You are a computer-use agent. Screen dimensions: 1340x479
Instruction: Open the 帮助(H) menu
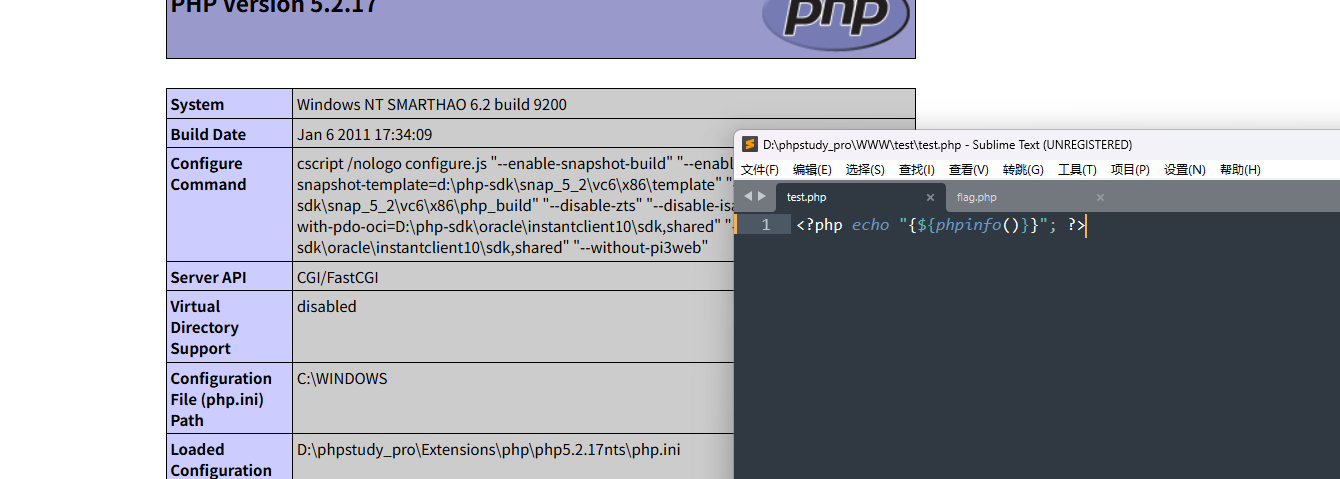1240,170
